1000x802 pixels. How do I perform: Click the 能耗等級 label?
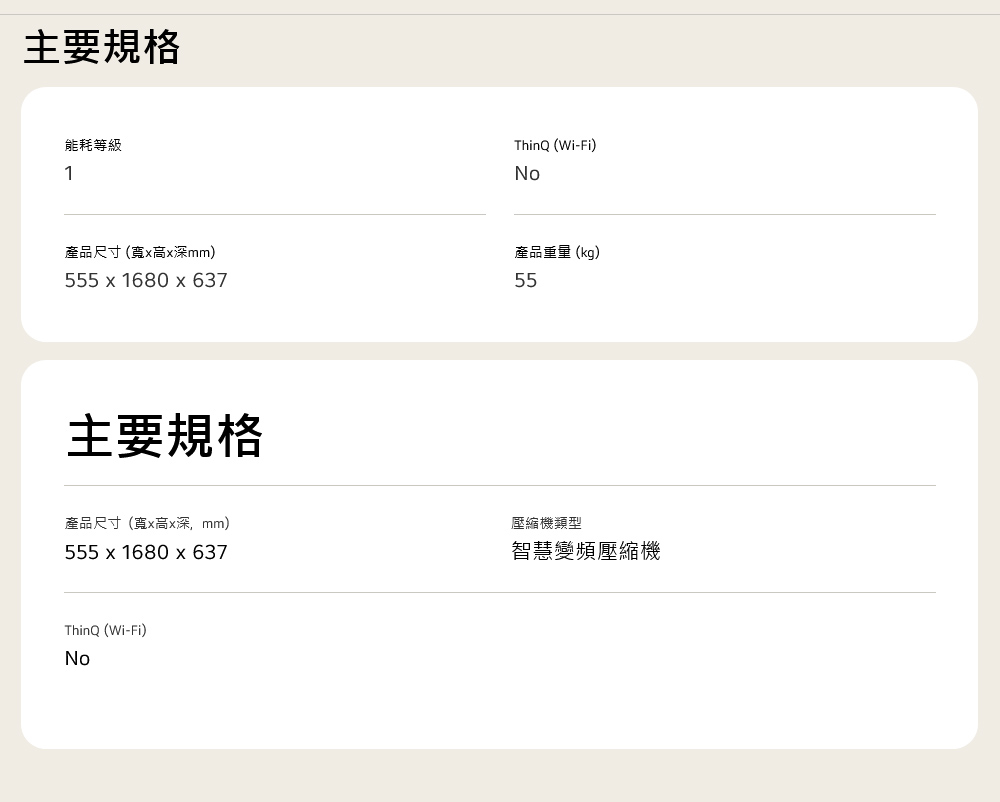[x=93, y=145]
